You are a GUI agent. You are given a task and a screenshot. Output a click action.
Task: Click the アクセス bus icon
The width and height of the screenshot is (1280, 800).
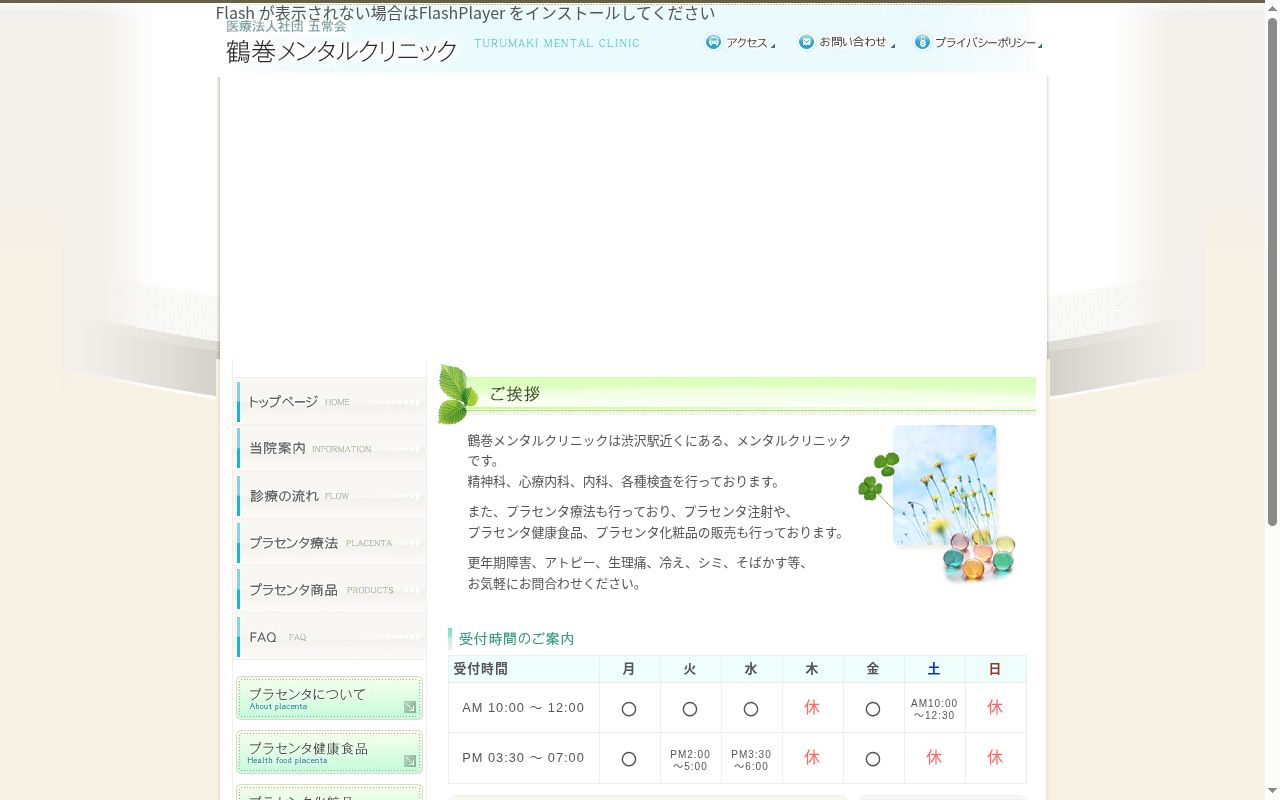point(713,42)
